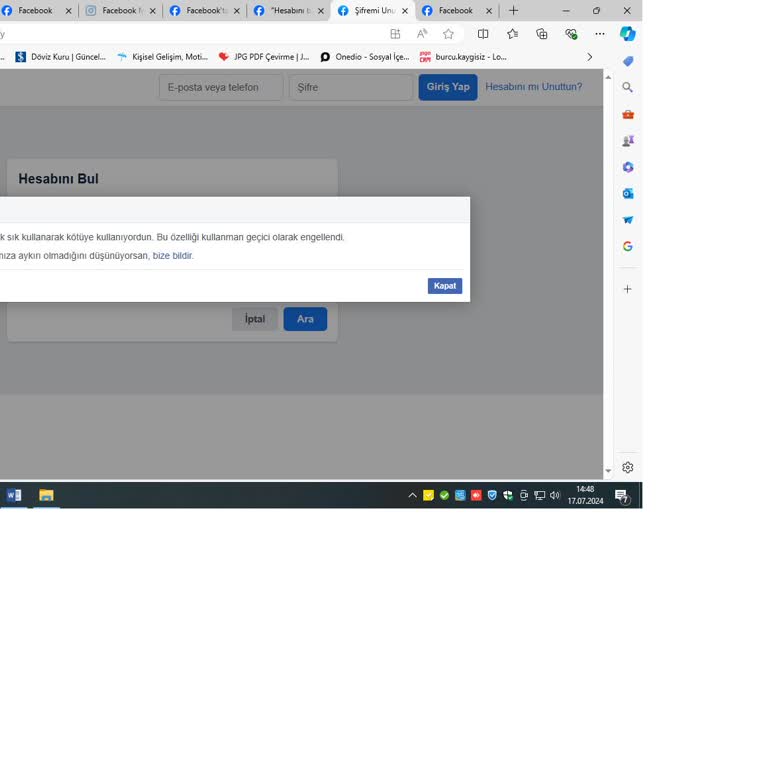
Task: Open the JPG PDF Çevirme bookmark
Action: coord(264,57)
